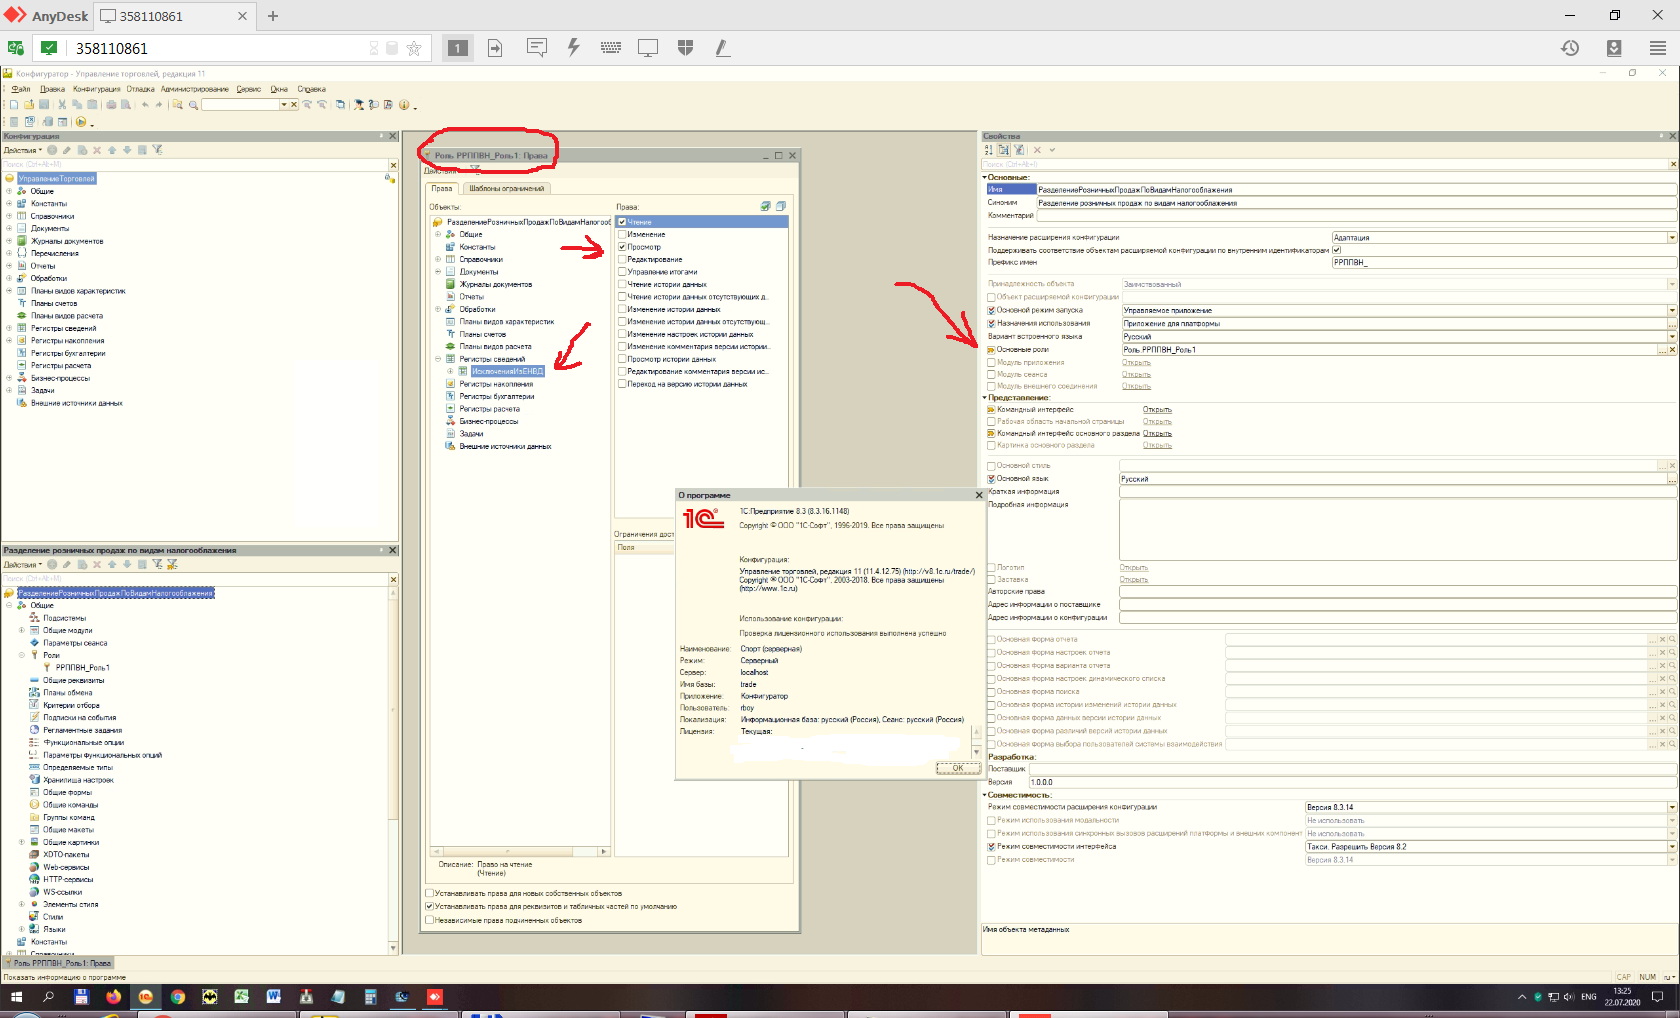Screen dimensions: 1680x1018
Task: Click uncheck-all rights icon in role window
Action: [x=781, y=206]
